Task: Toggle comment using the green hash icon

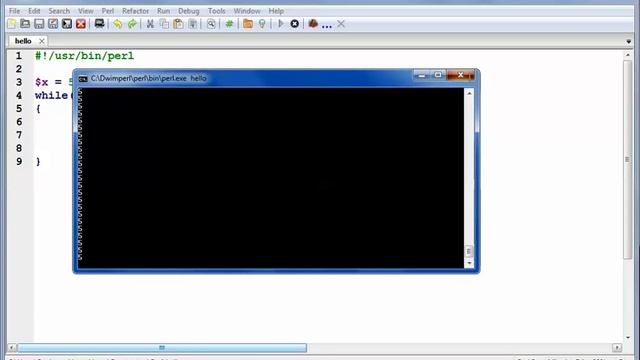Action: (x=229, y=24)
